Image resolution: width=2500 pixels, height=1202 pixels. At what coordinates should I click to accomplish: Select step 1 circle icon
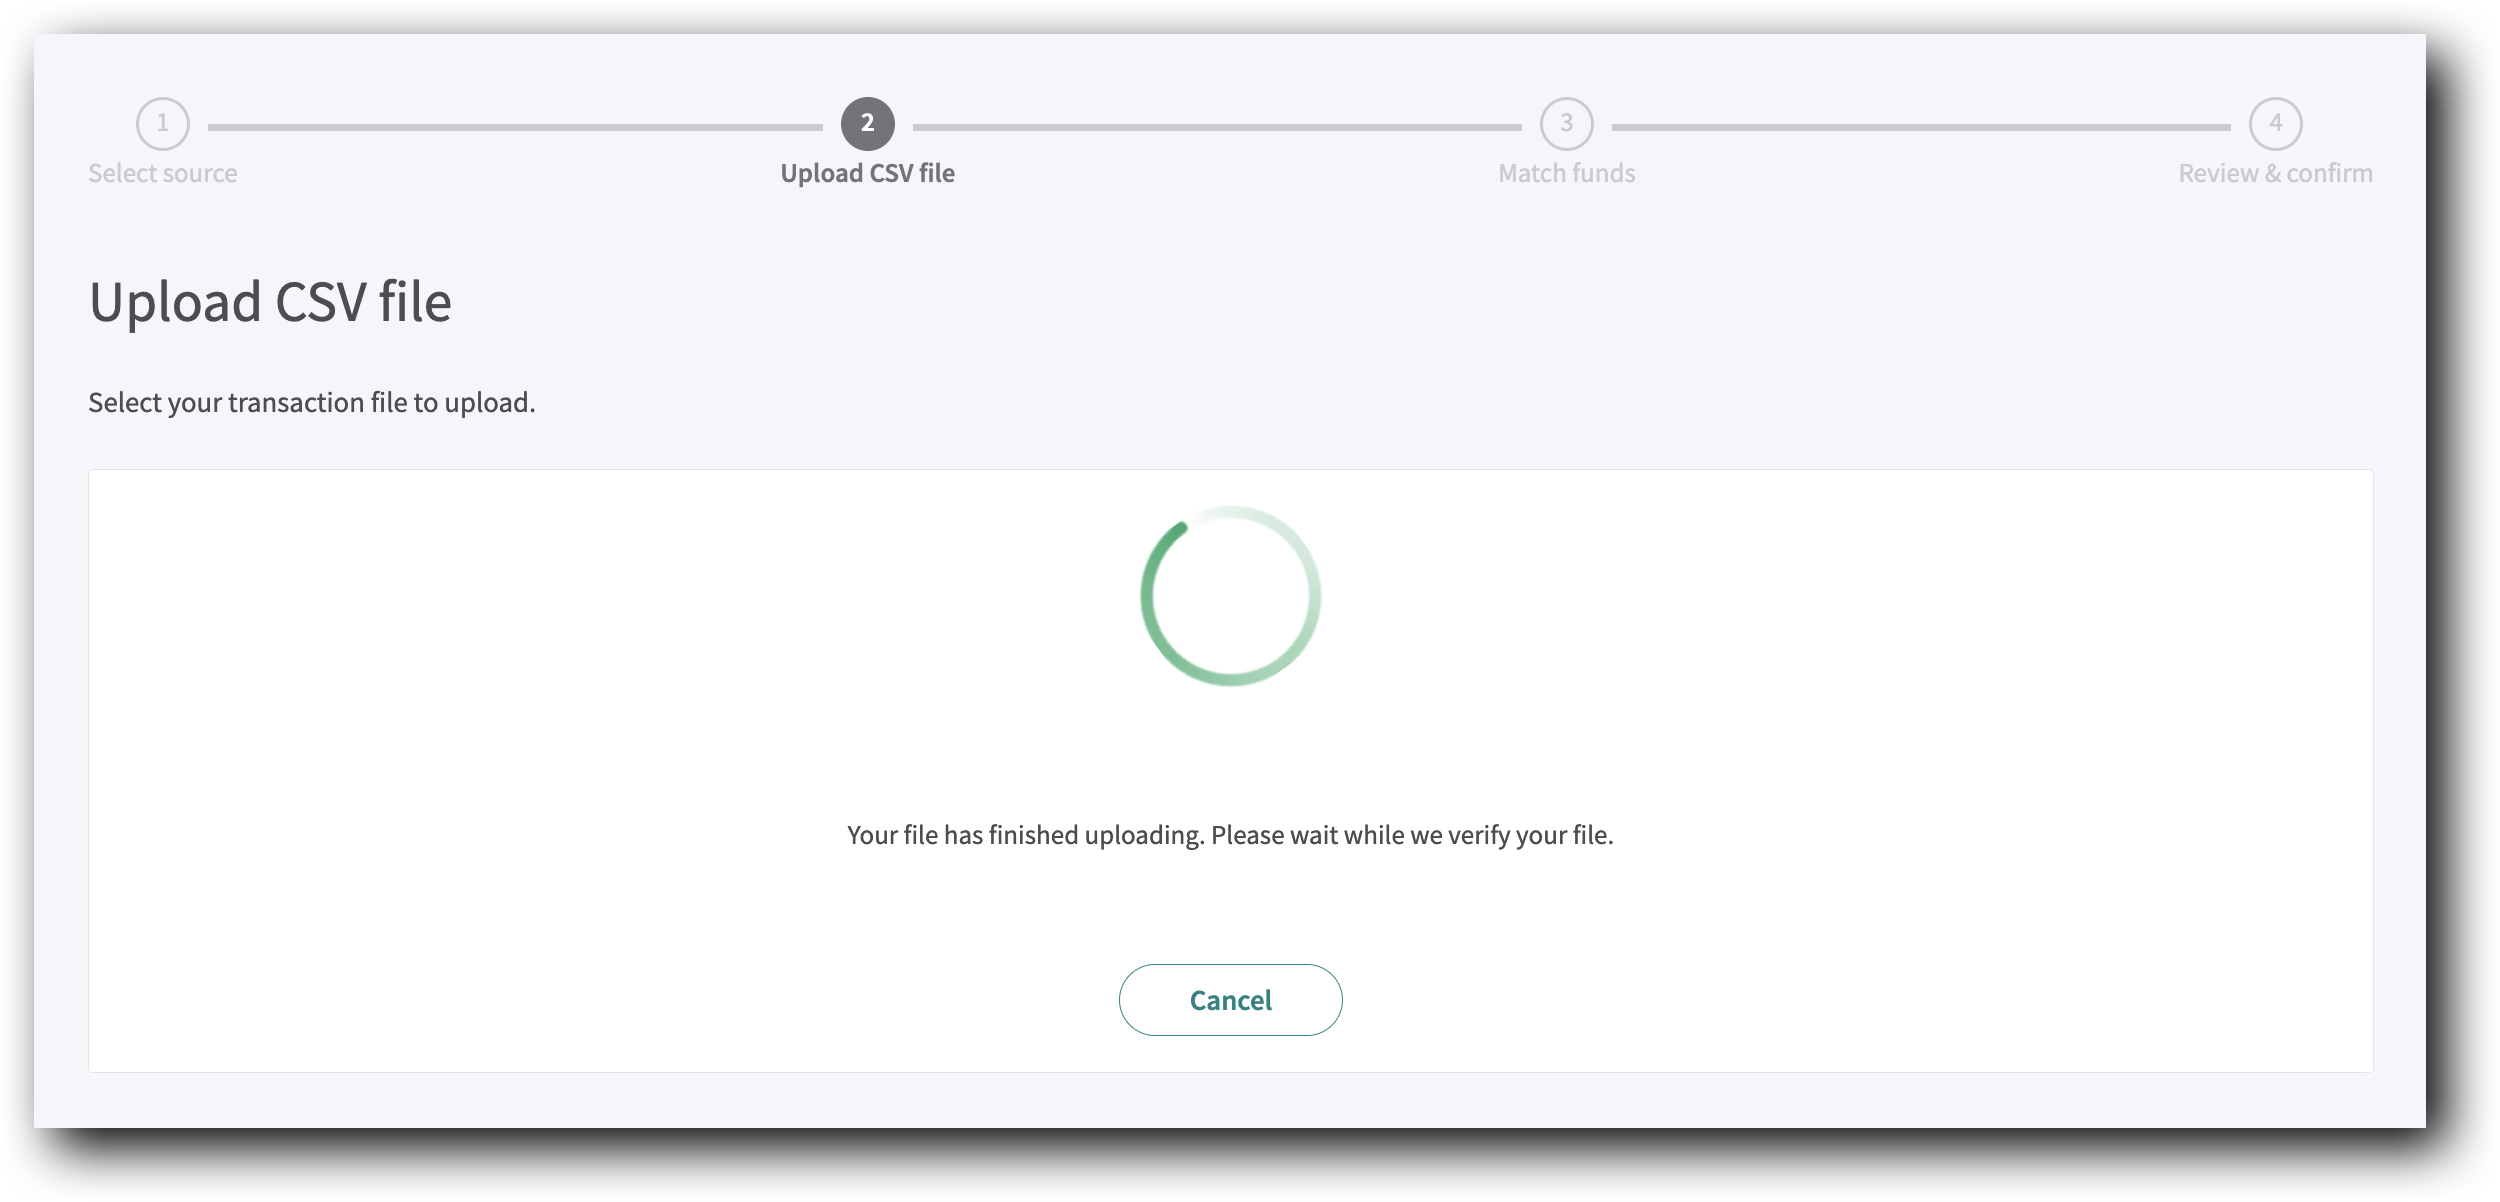point(163,124)
